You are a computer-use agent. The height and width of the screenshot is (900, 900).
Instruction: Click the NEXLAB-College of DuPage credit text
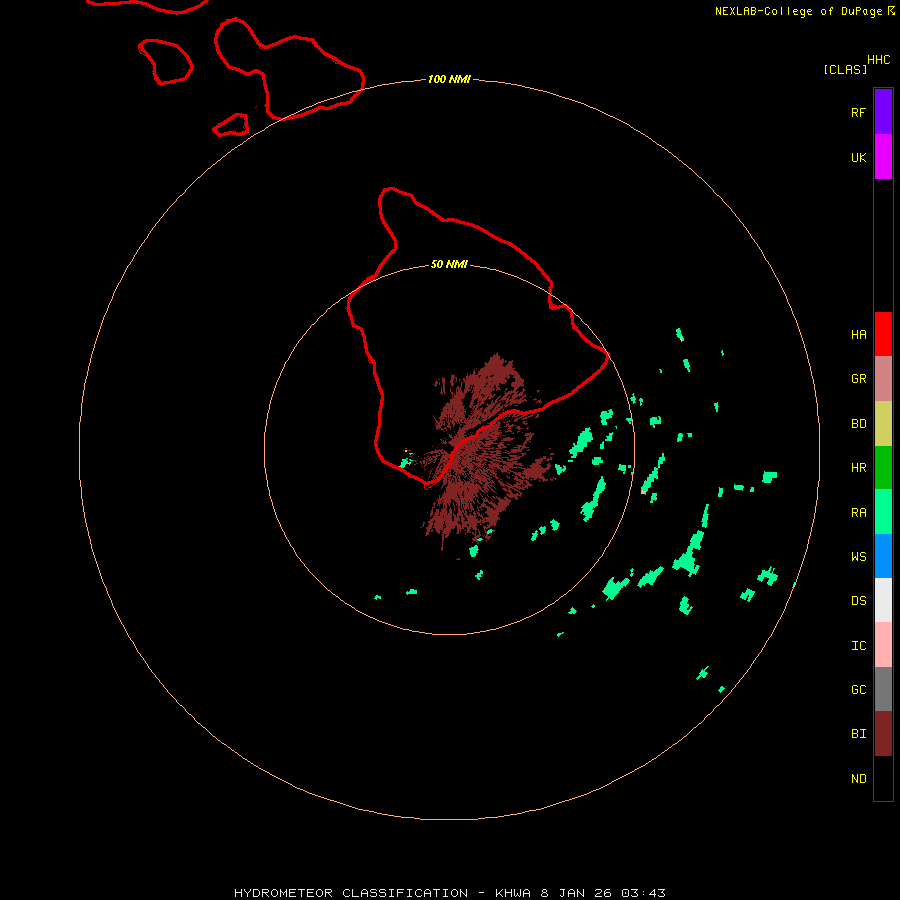[804, 11]
